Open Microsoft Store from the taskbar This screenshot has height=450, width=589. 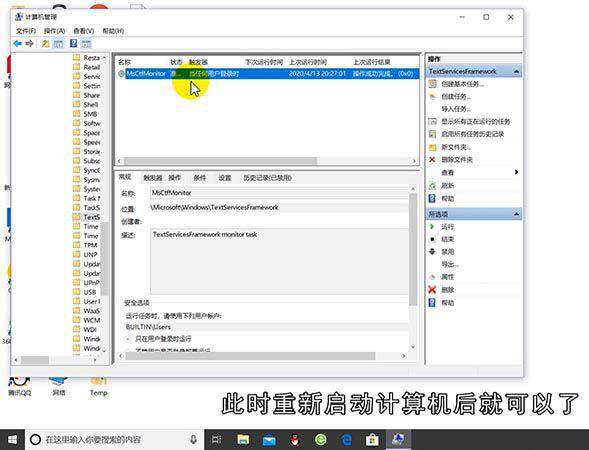coord(372,439)
